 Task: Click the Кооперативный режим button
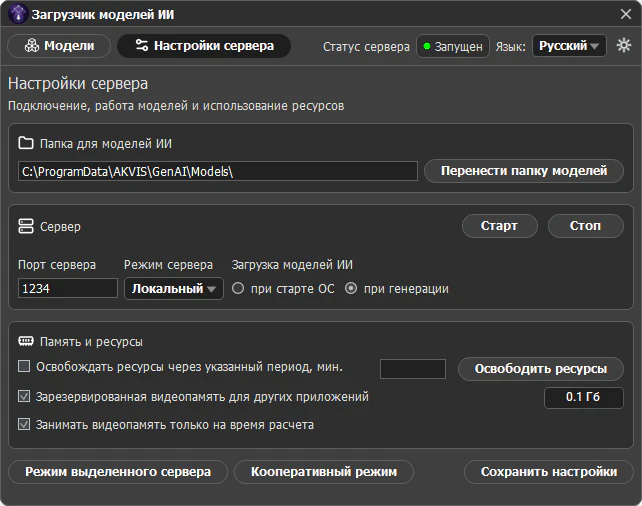[324, 472]
